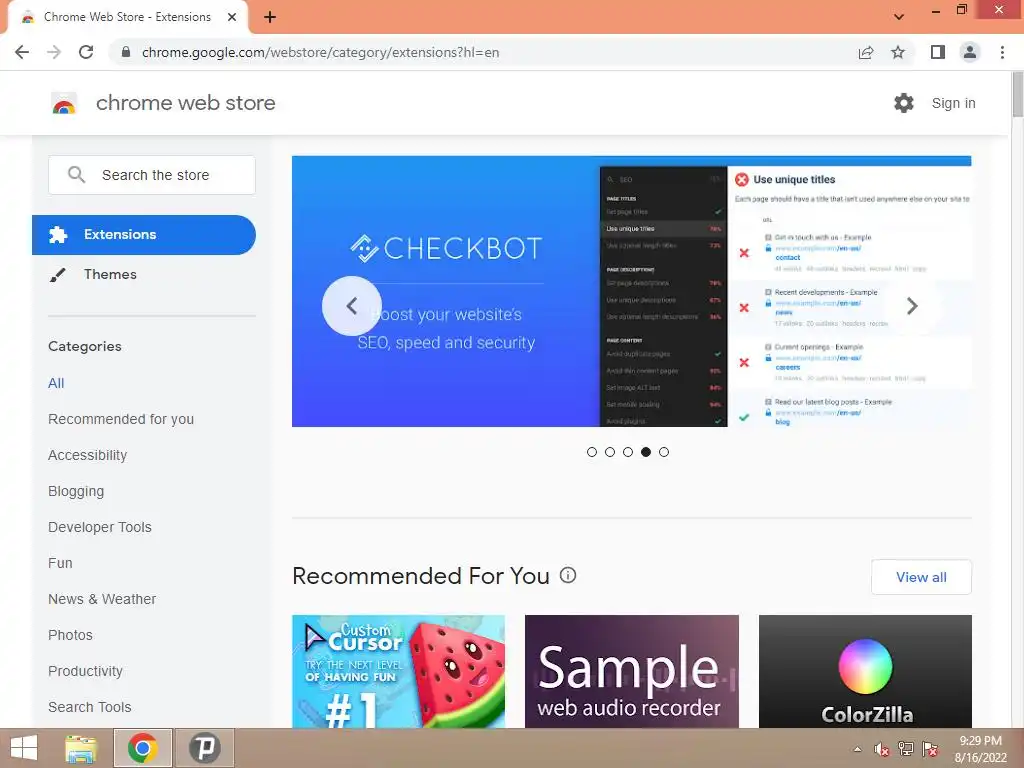Open the ColorZilla extension card
This screenshot has height=768, width=1024.
pyautogui.click(x=865, y=671)
